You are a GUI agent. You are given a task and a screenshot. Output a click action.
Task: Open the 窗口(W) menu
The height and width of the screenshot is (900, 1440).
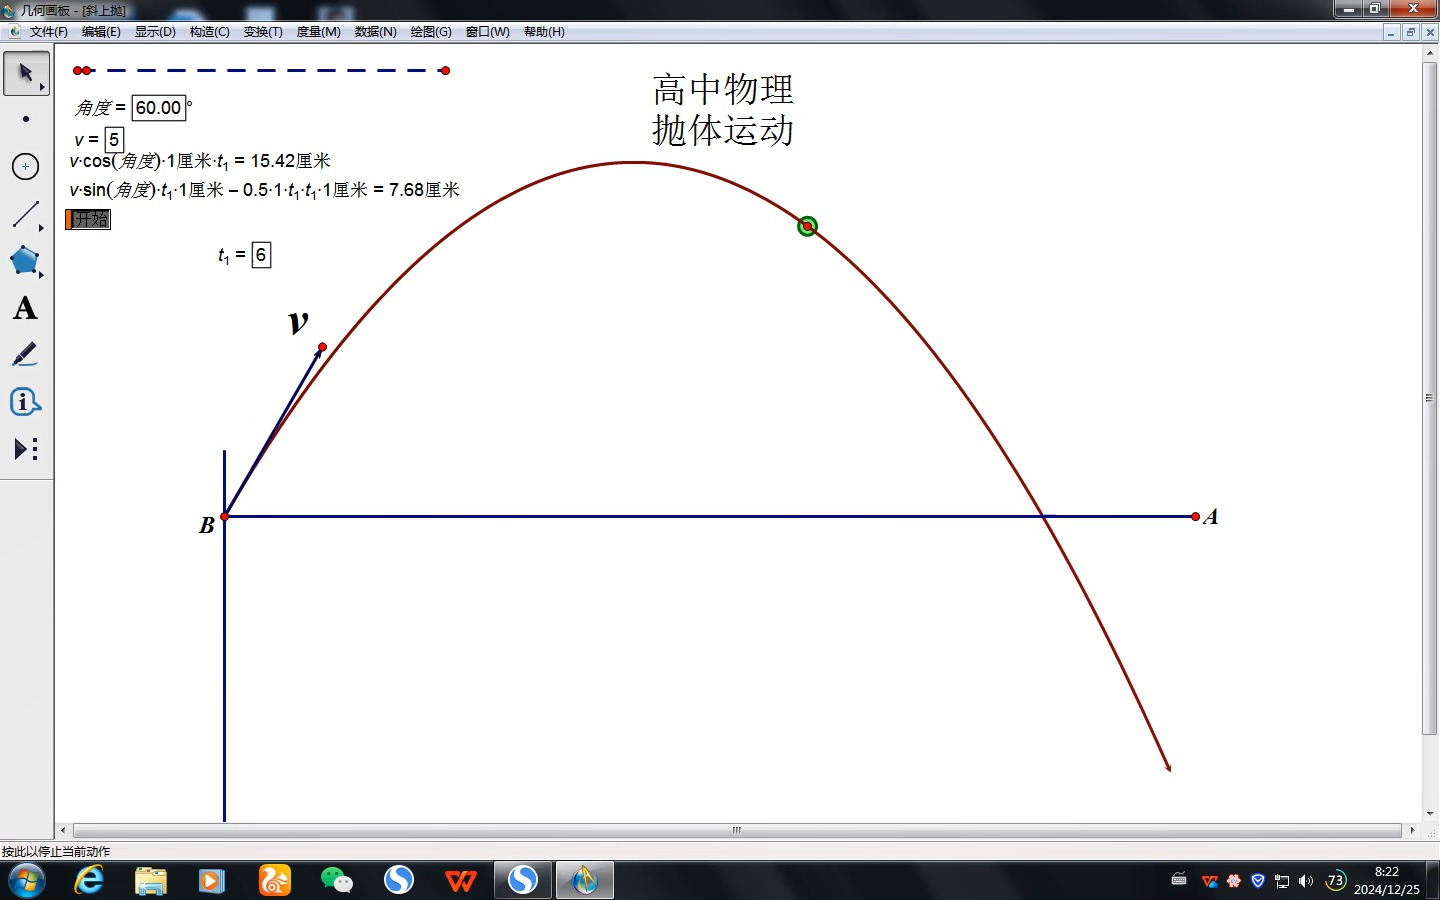[487, 32]
